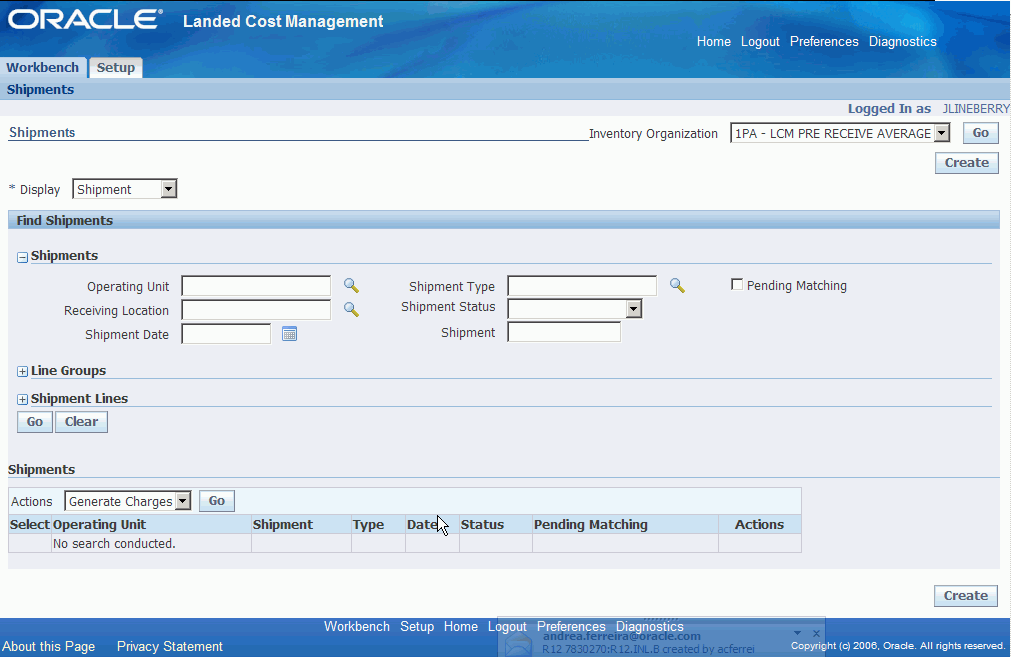This screenshot has width=1011, height=657.
Task: Open Diagnostics in the header
Action: click(903, 41)
